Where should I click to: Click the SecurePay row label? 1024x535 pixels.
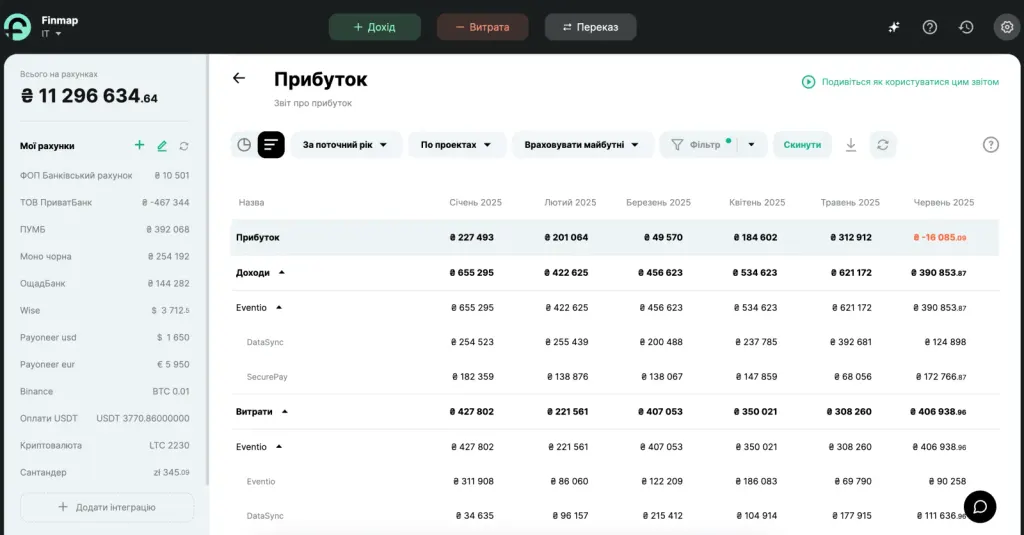pyautogui.click(x=267, y=377)
